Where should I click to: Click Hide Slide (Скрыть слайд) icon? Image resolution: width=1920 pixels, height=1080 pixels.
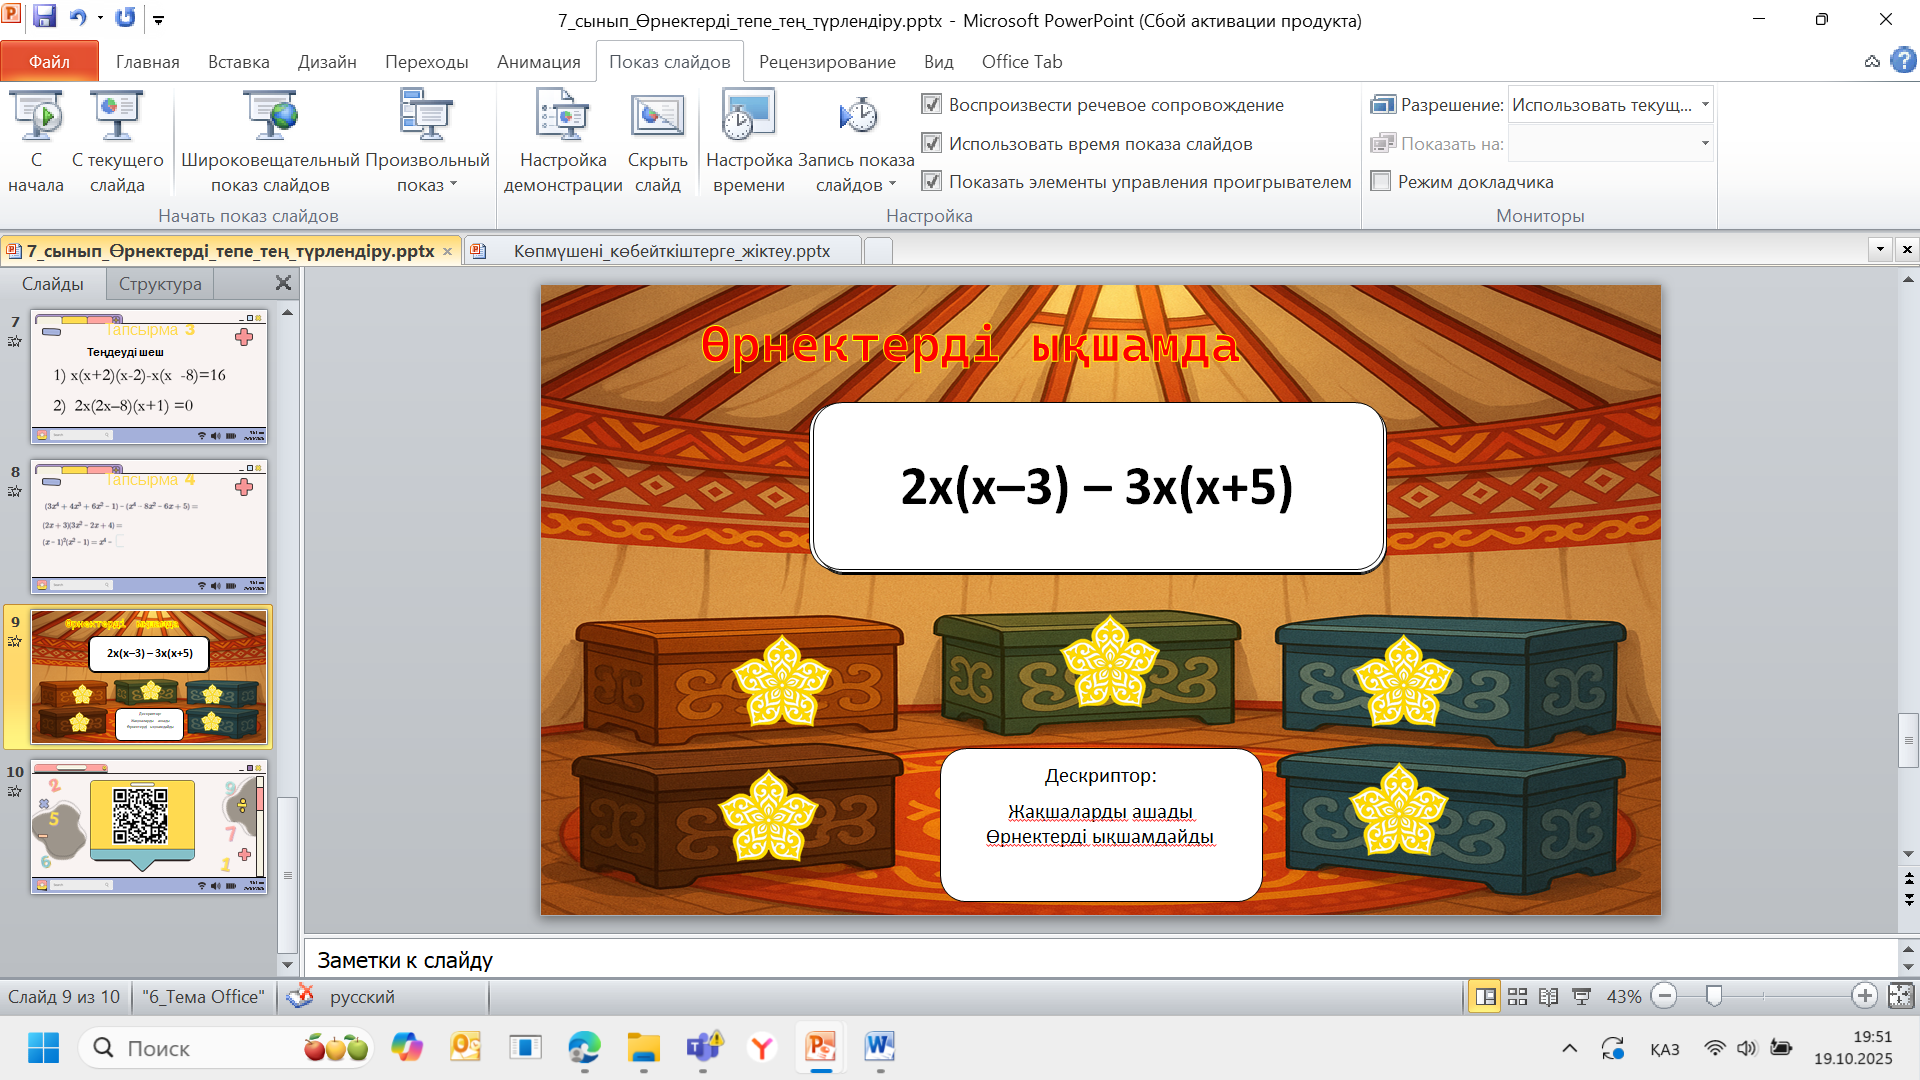point(657,117)
